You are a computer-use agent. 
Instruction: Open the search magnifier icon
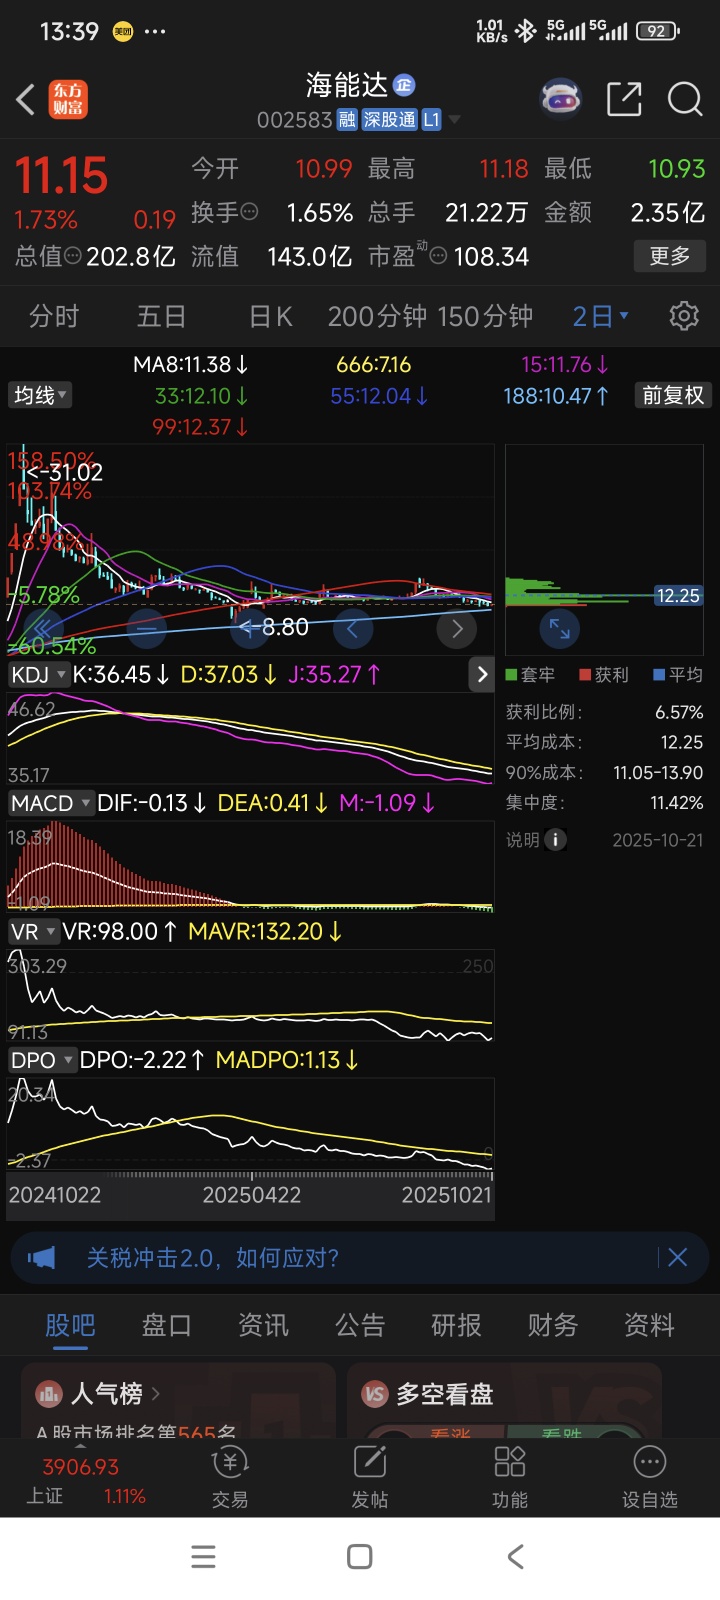pos(685,99)
